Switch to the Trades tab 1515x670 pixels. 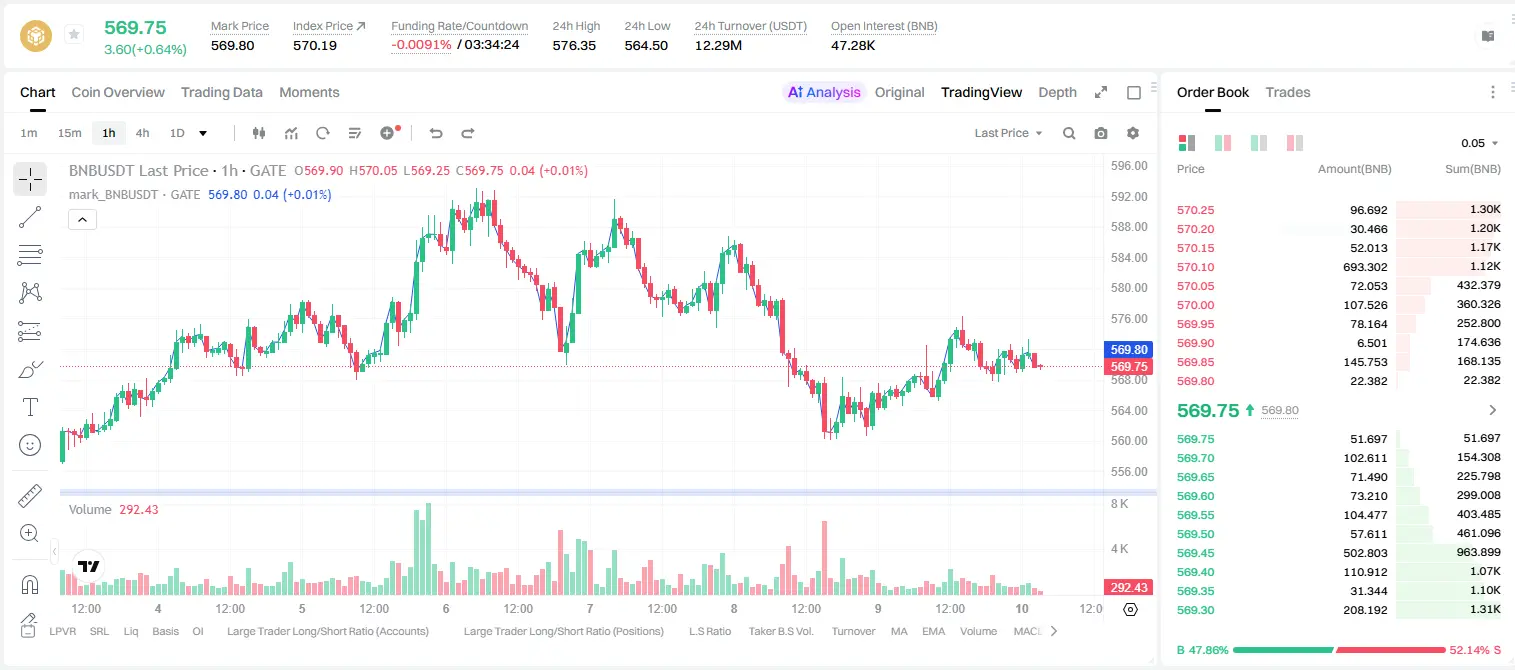(1287, 92)
